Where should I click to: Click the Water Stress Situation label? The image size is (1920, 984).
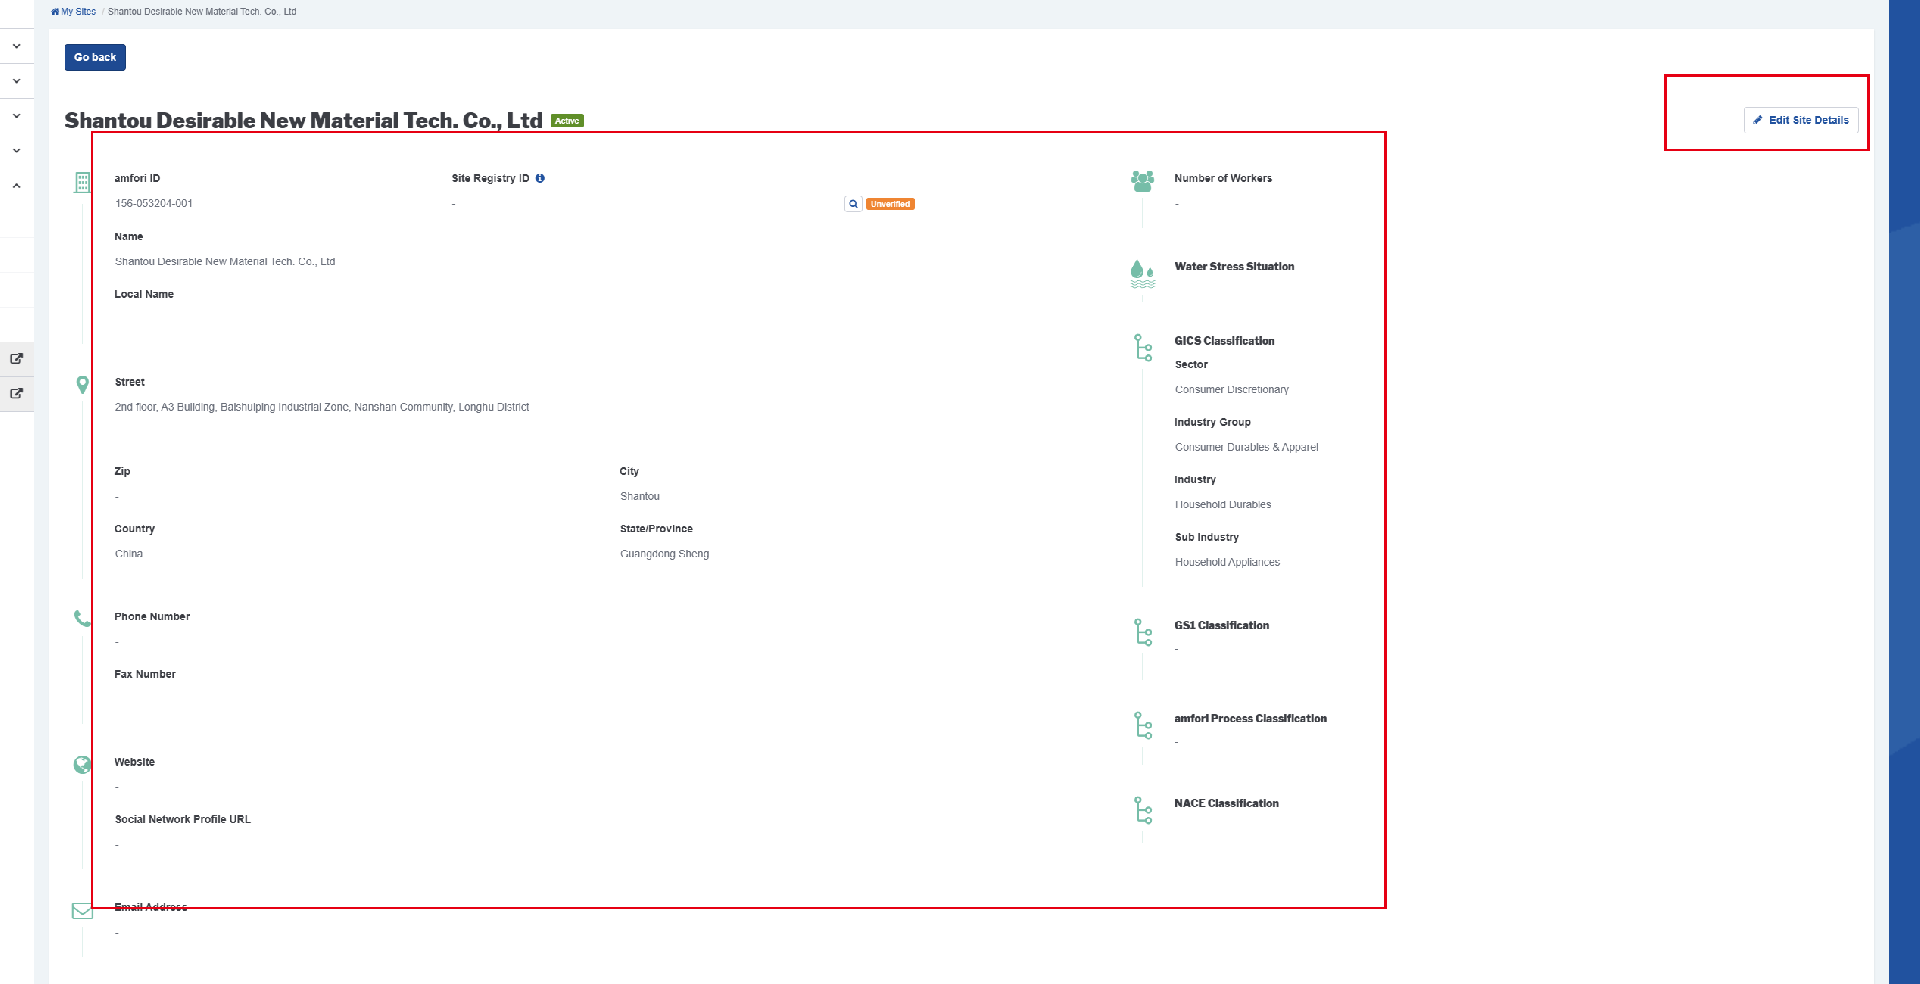tap(1235, 266)
